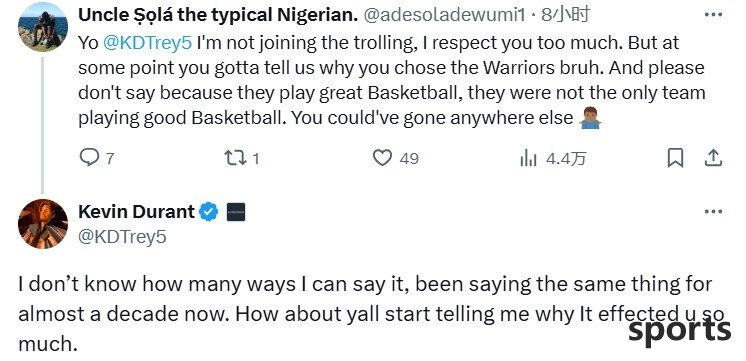
Task: Open Uncle Ṣọlá's display name profile link
Action: [x=218, y=15]
